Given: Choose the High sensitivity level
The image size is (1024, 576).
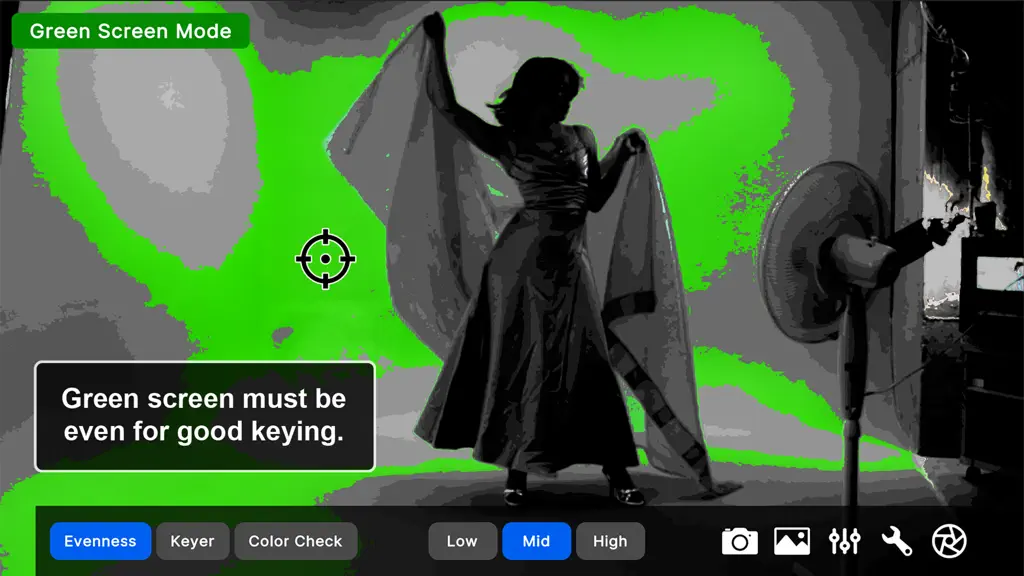Looking at the screenshot, I should [x=610, y=541].
